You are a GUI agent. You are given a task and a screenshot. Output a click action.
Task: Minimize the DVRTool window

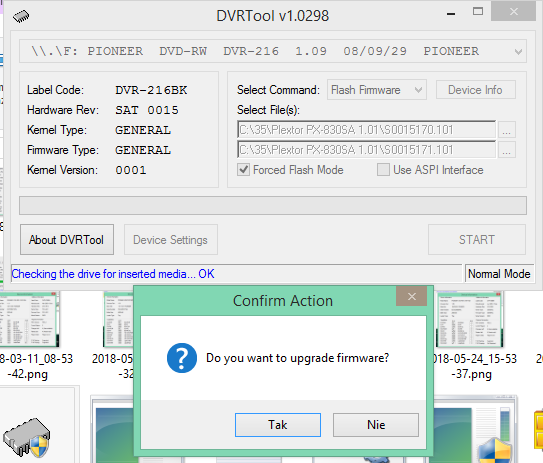tap(451, 14)
